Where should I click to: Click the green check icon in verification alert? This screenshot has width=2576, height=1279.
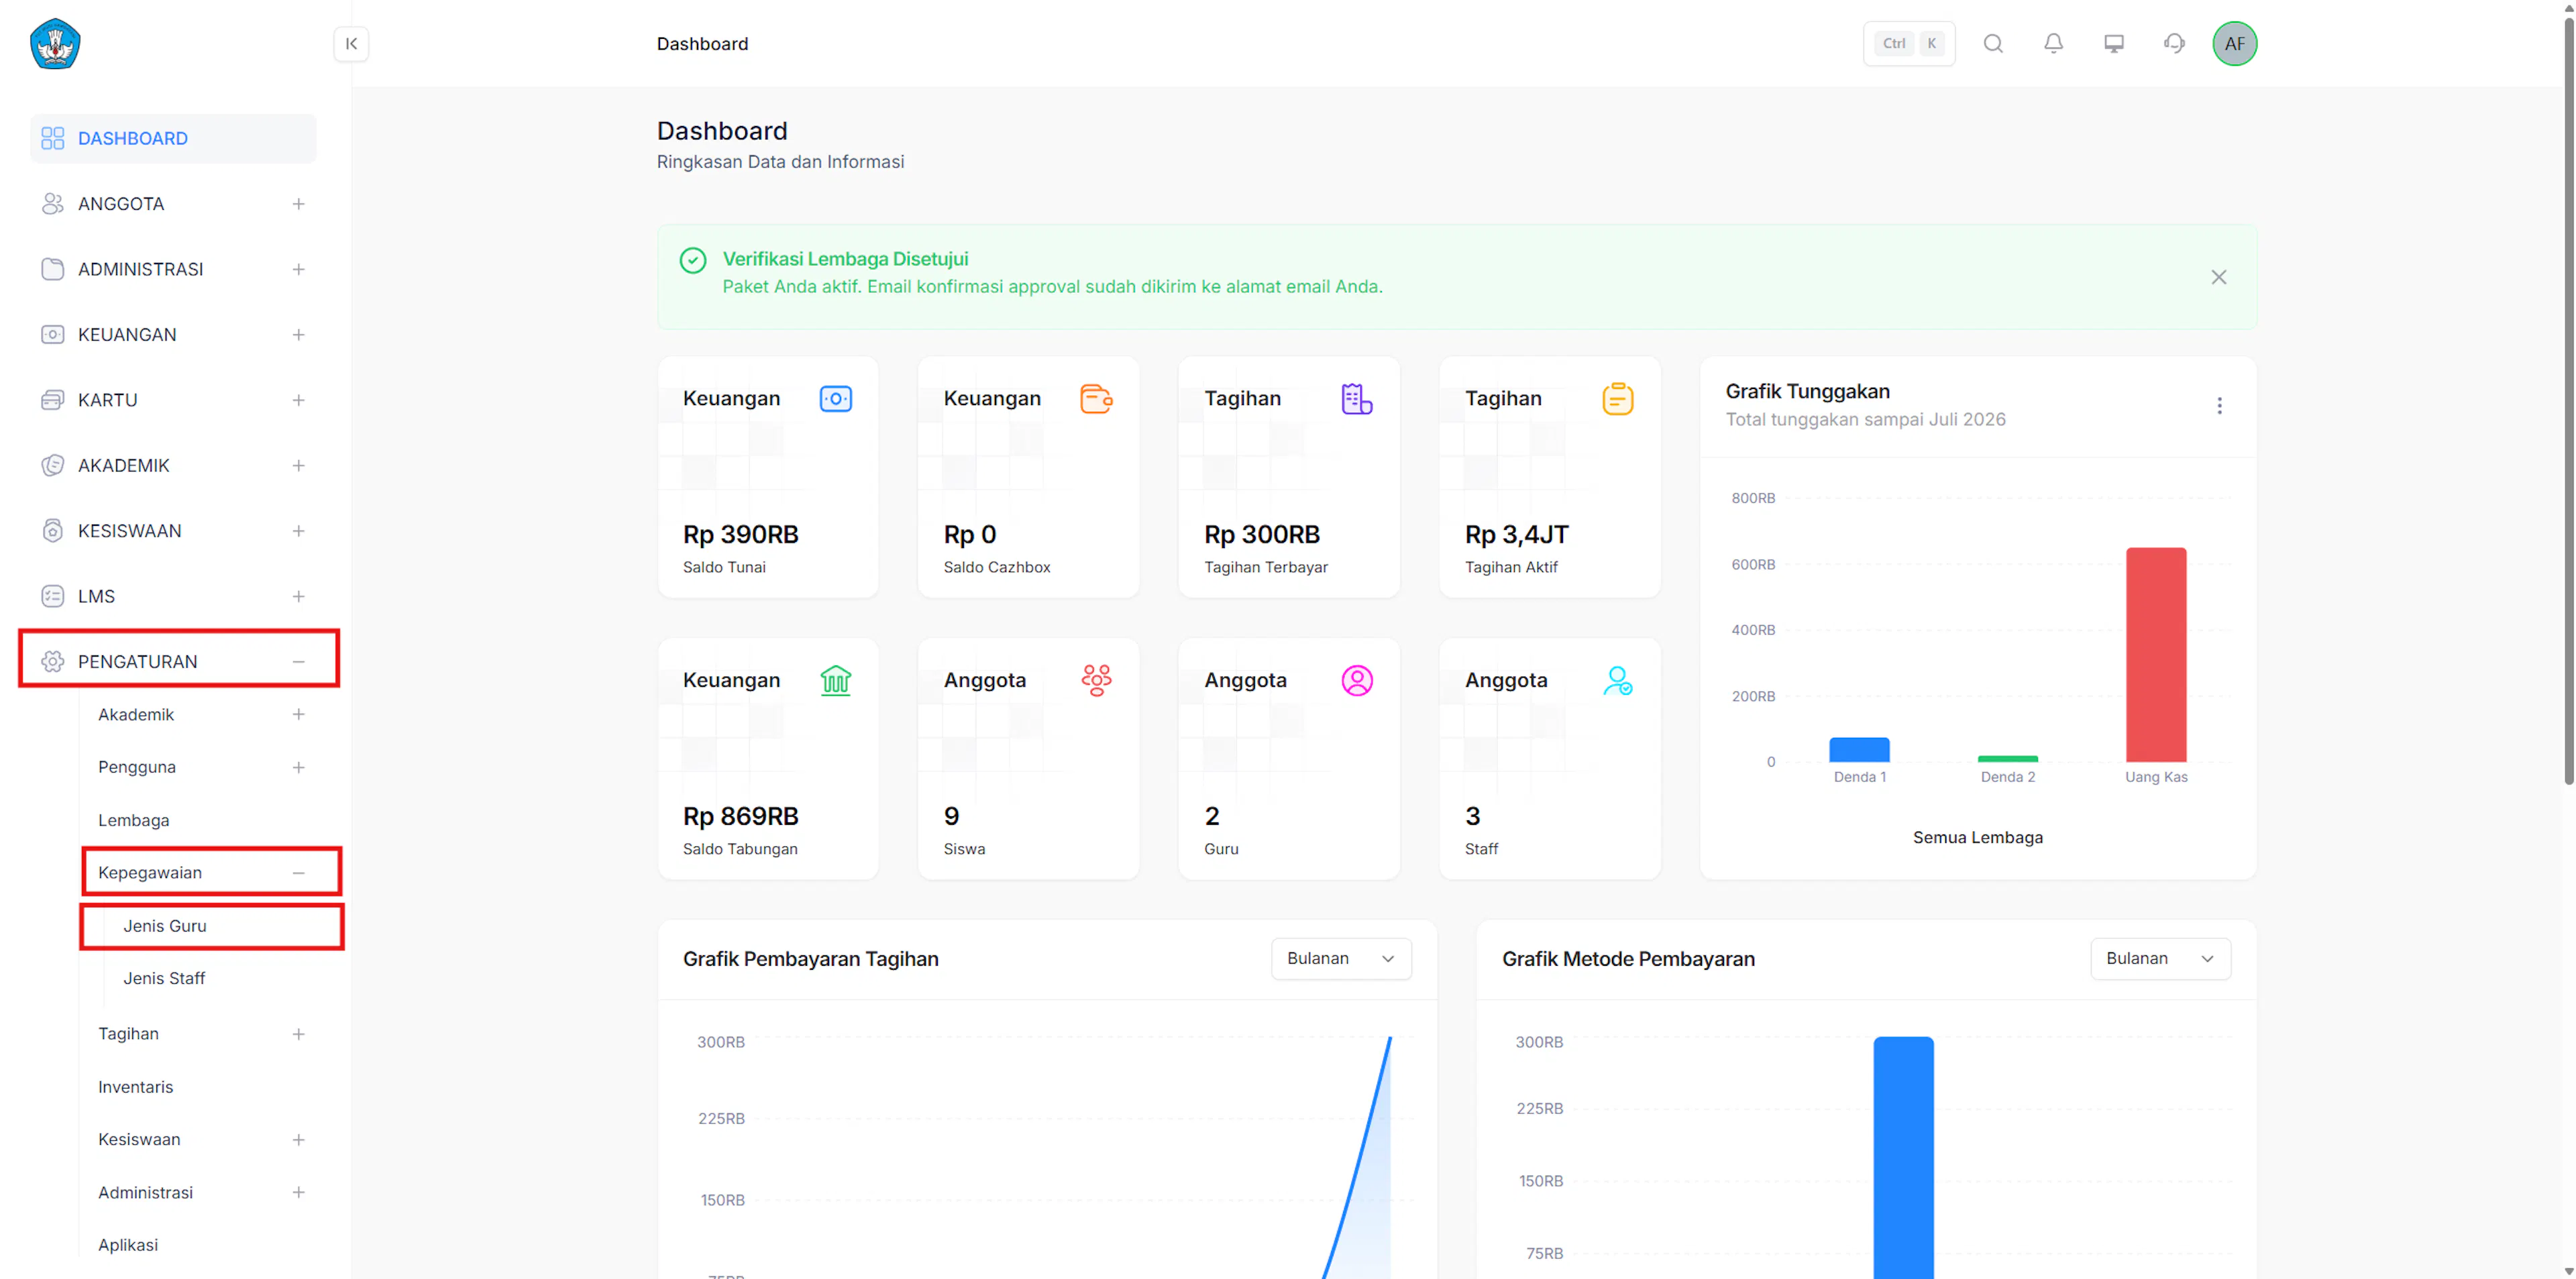[x=692, y=260]
